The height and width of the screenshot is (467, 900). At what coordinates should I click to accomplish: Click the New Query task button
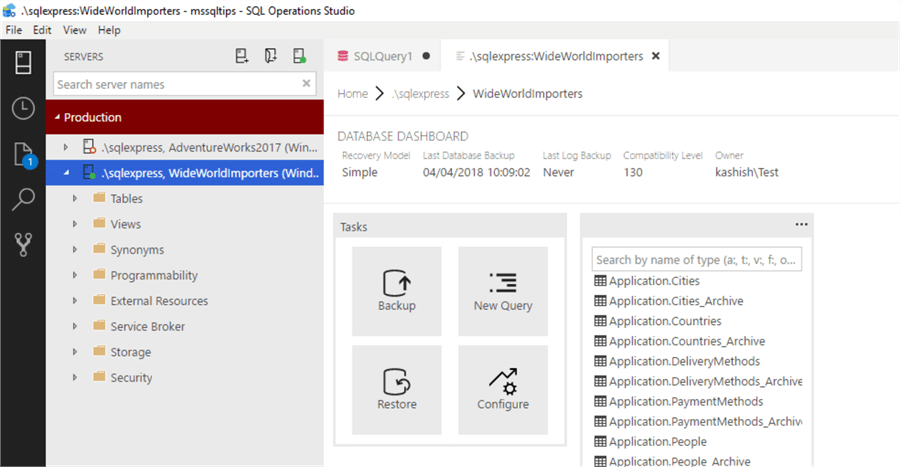503,291
